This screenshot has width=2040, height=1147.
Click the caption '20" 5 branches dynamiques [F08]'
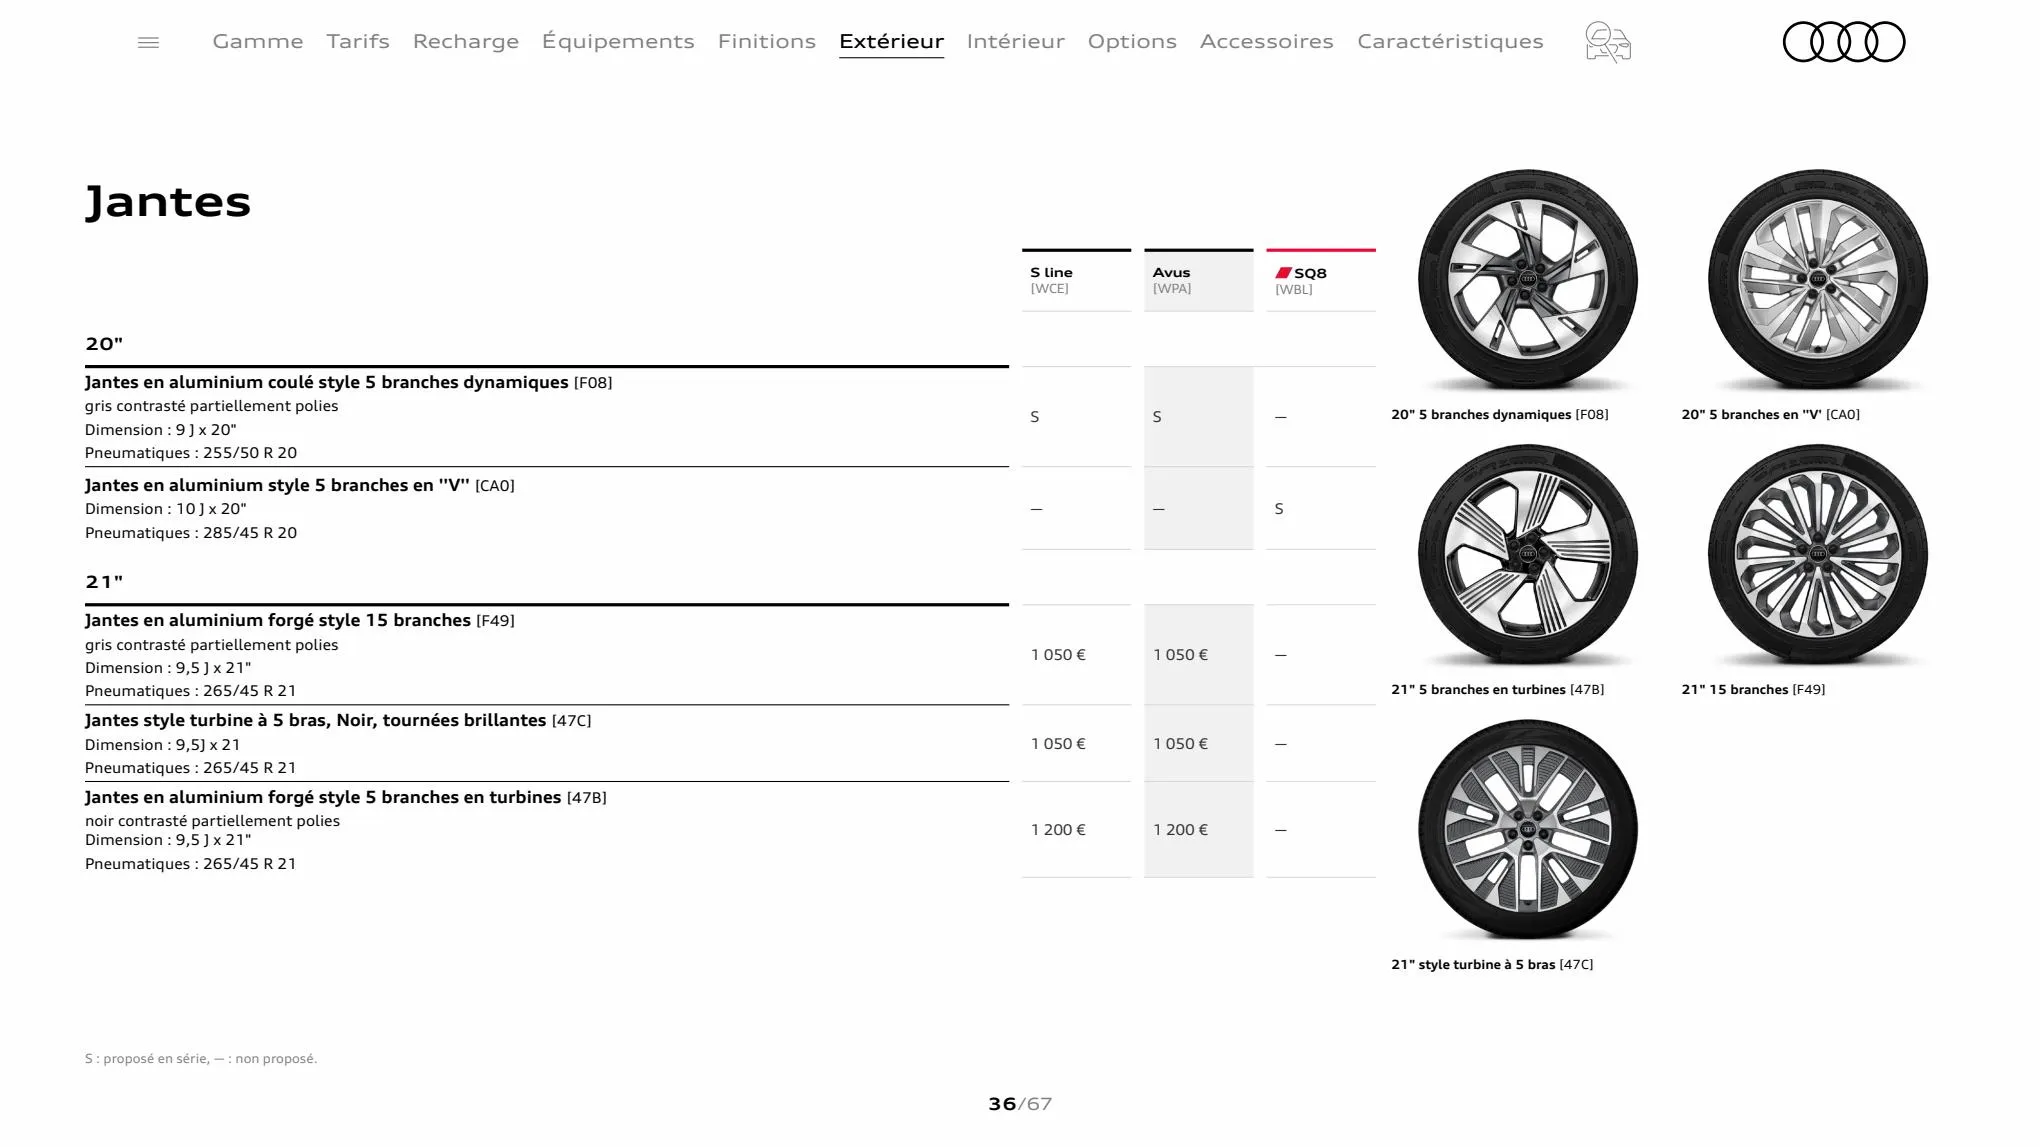click(1500, 414)
